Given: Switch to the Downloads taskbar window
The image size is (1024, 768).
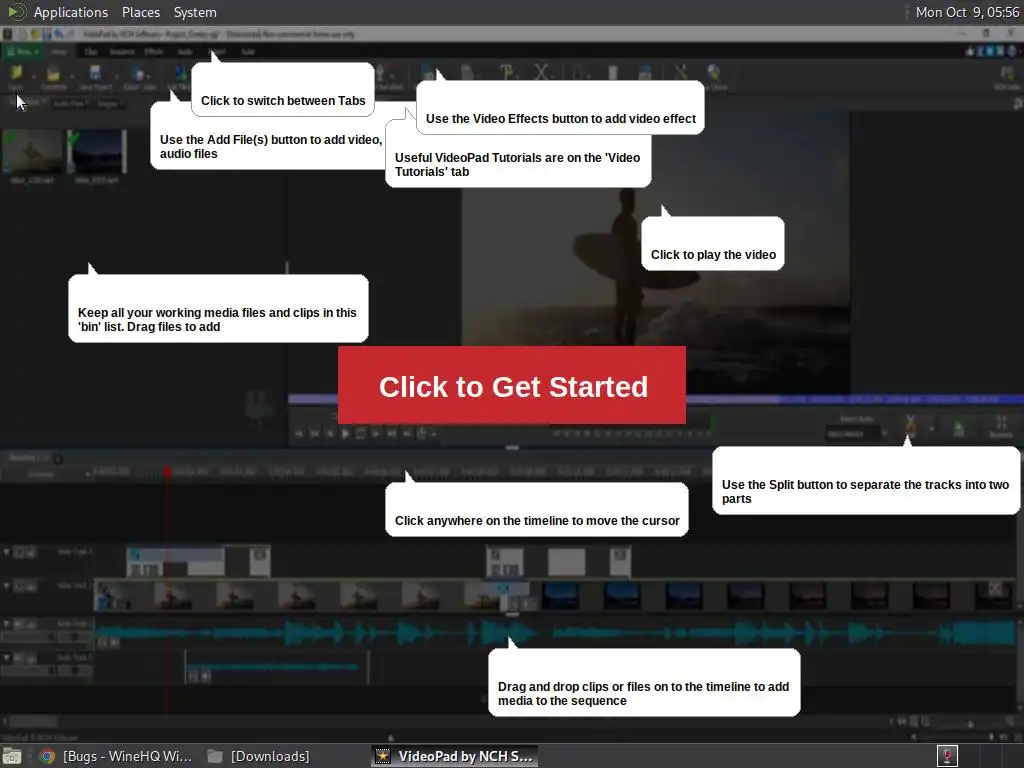Looking at the screenshot, I should (259, 756).
